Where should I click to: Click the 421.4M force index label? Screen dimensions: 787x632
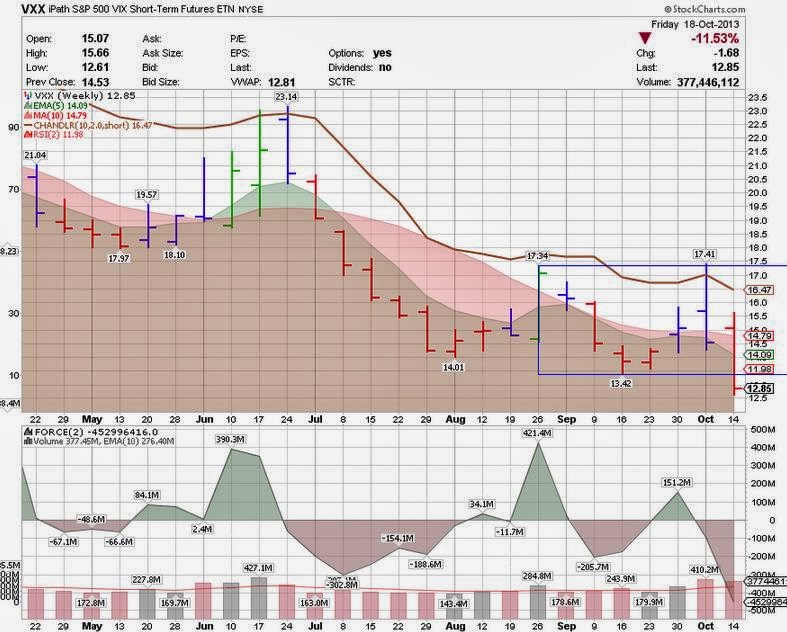tap(538, 433)
